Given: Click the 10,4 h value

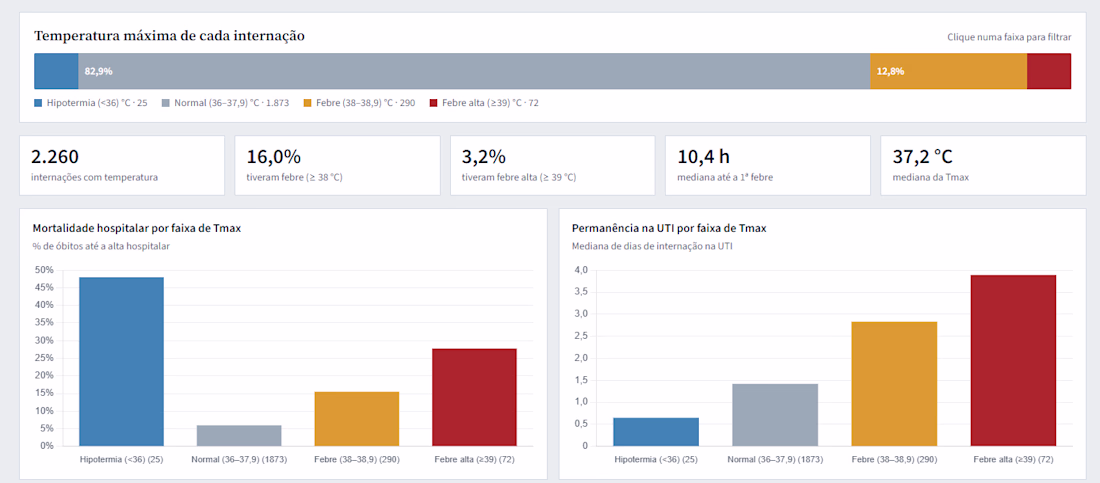Looking at the screenshot, I should (704, 157).
